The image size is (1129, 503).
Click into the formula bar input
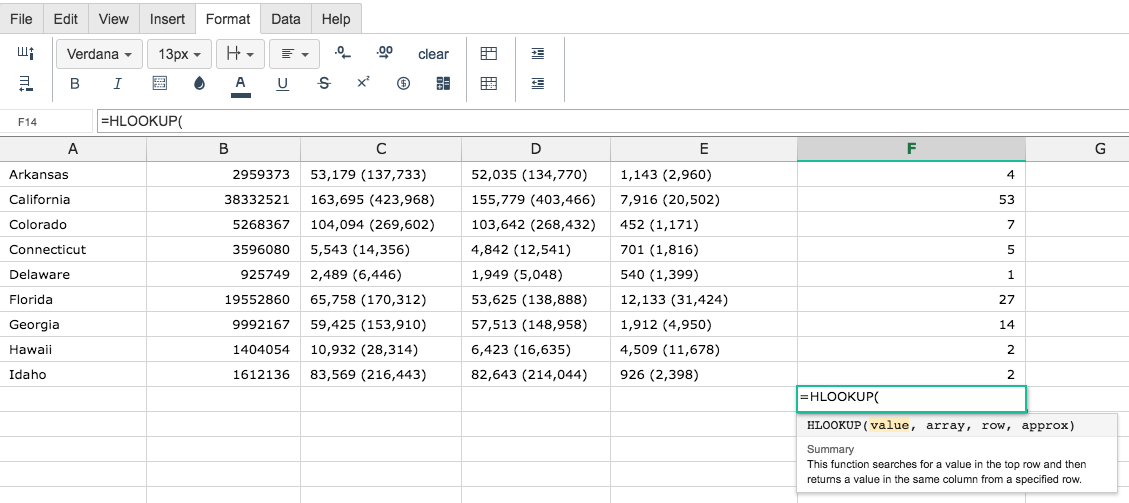tap(612, 122)
